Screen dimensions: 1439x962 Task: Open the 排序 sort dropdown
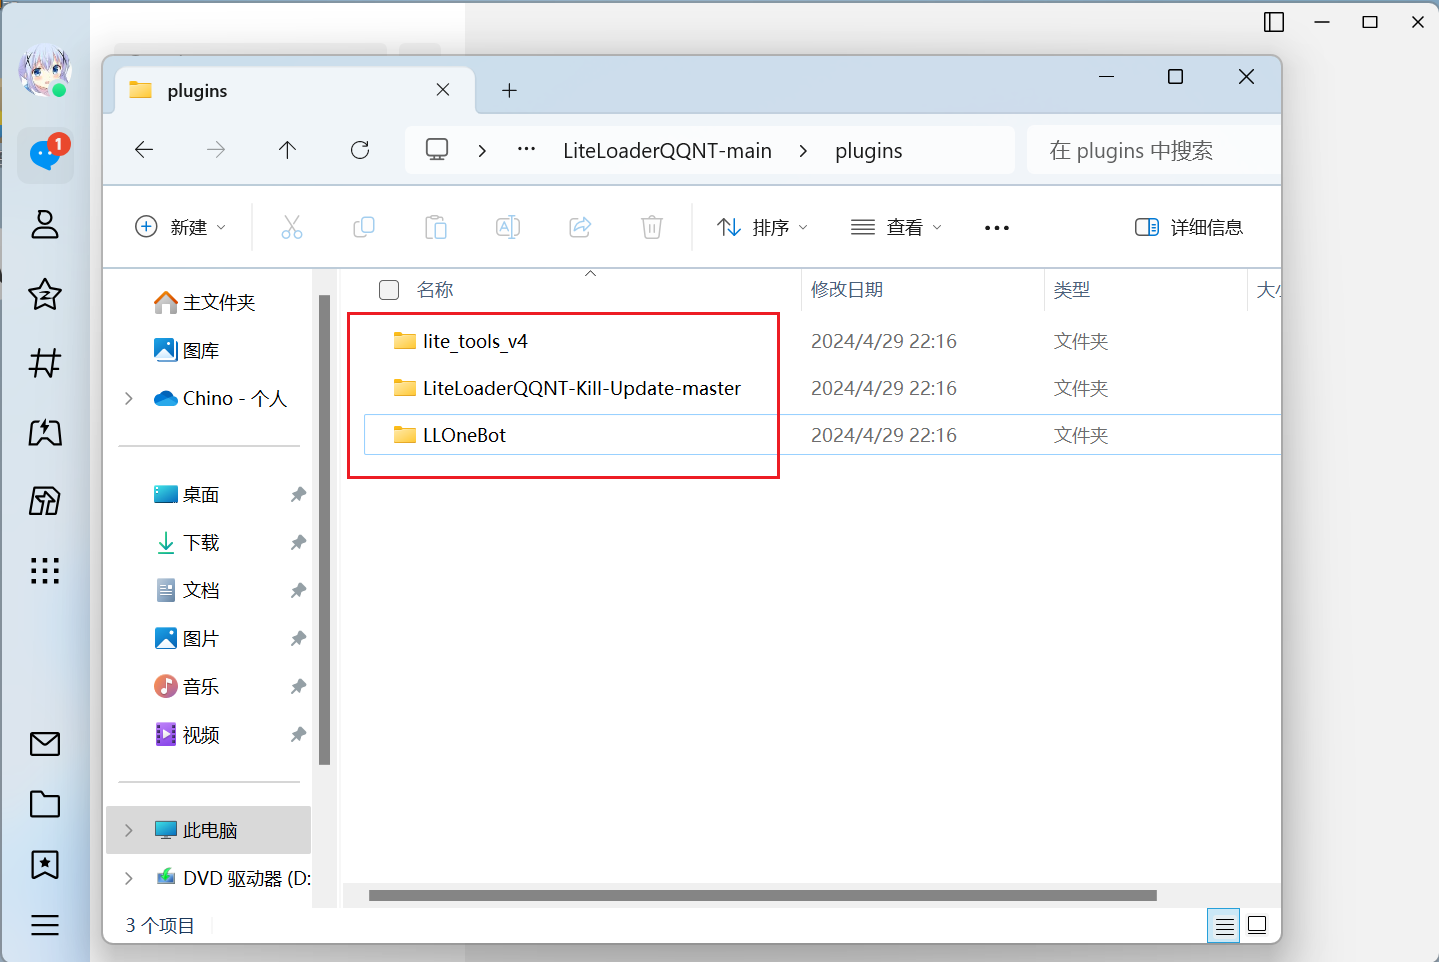763,228
